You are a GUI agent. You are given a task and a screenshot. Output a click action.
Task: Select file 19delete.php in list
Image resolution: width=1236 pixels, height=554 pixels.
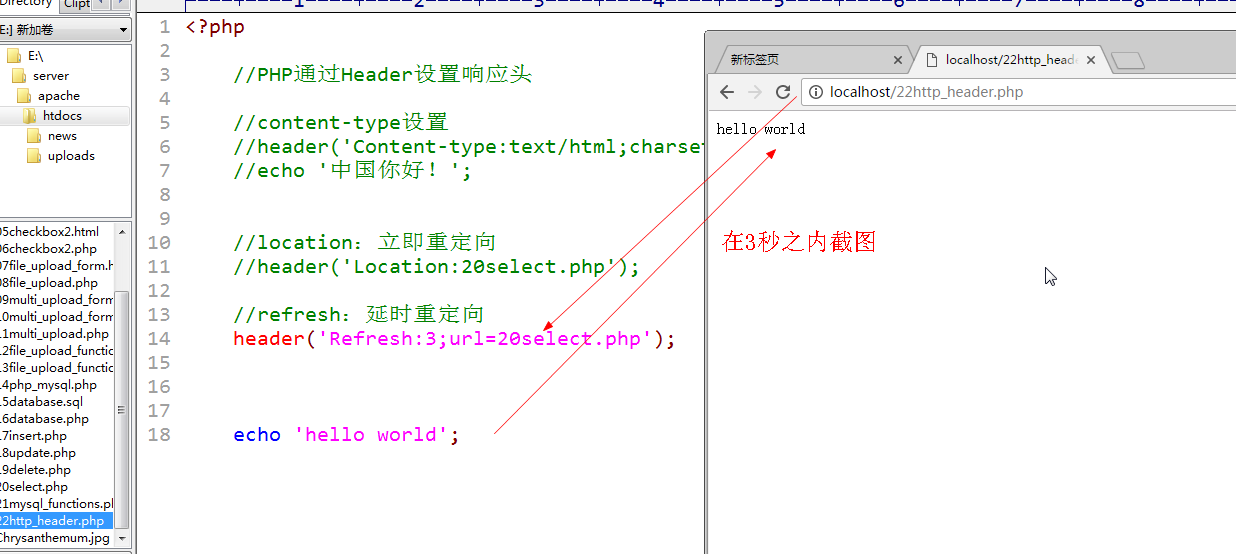pos(36,470)
